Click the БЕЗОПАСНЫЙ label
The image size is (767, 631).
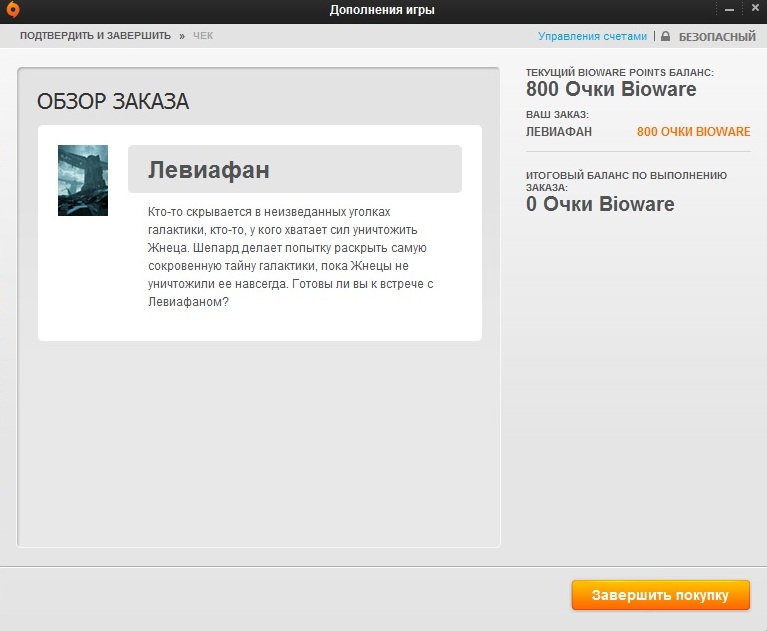[717, 37]
